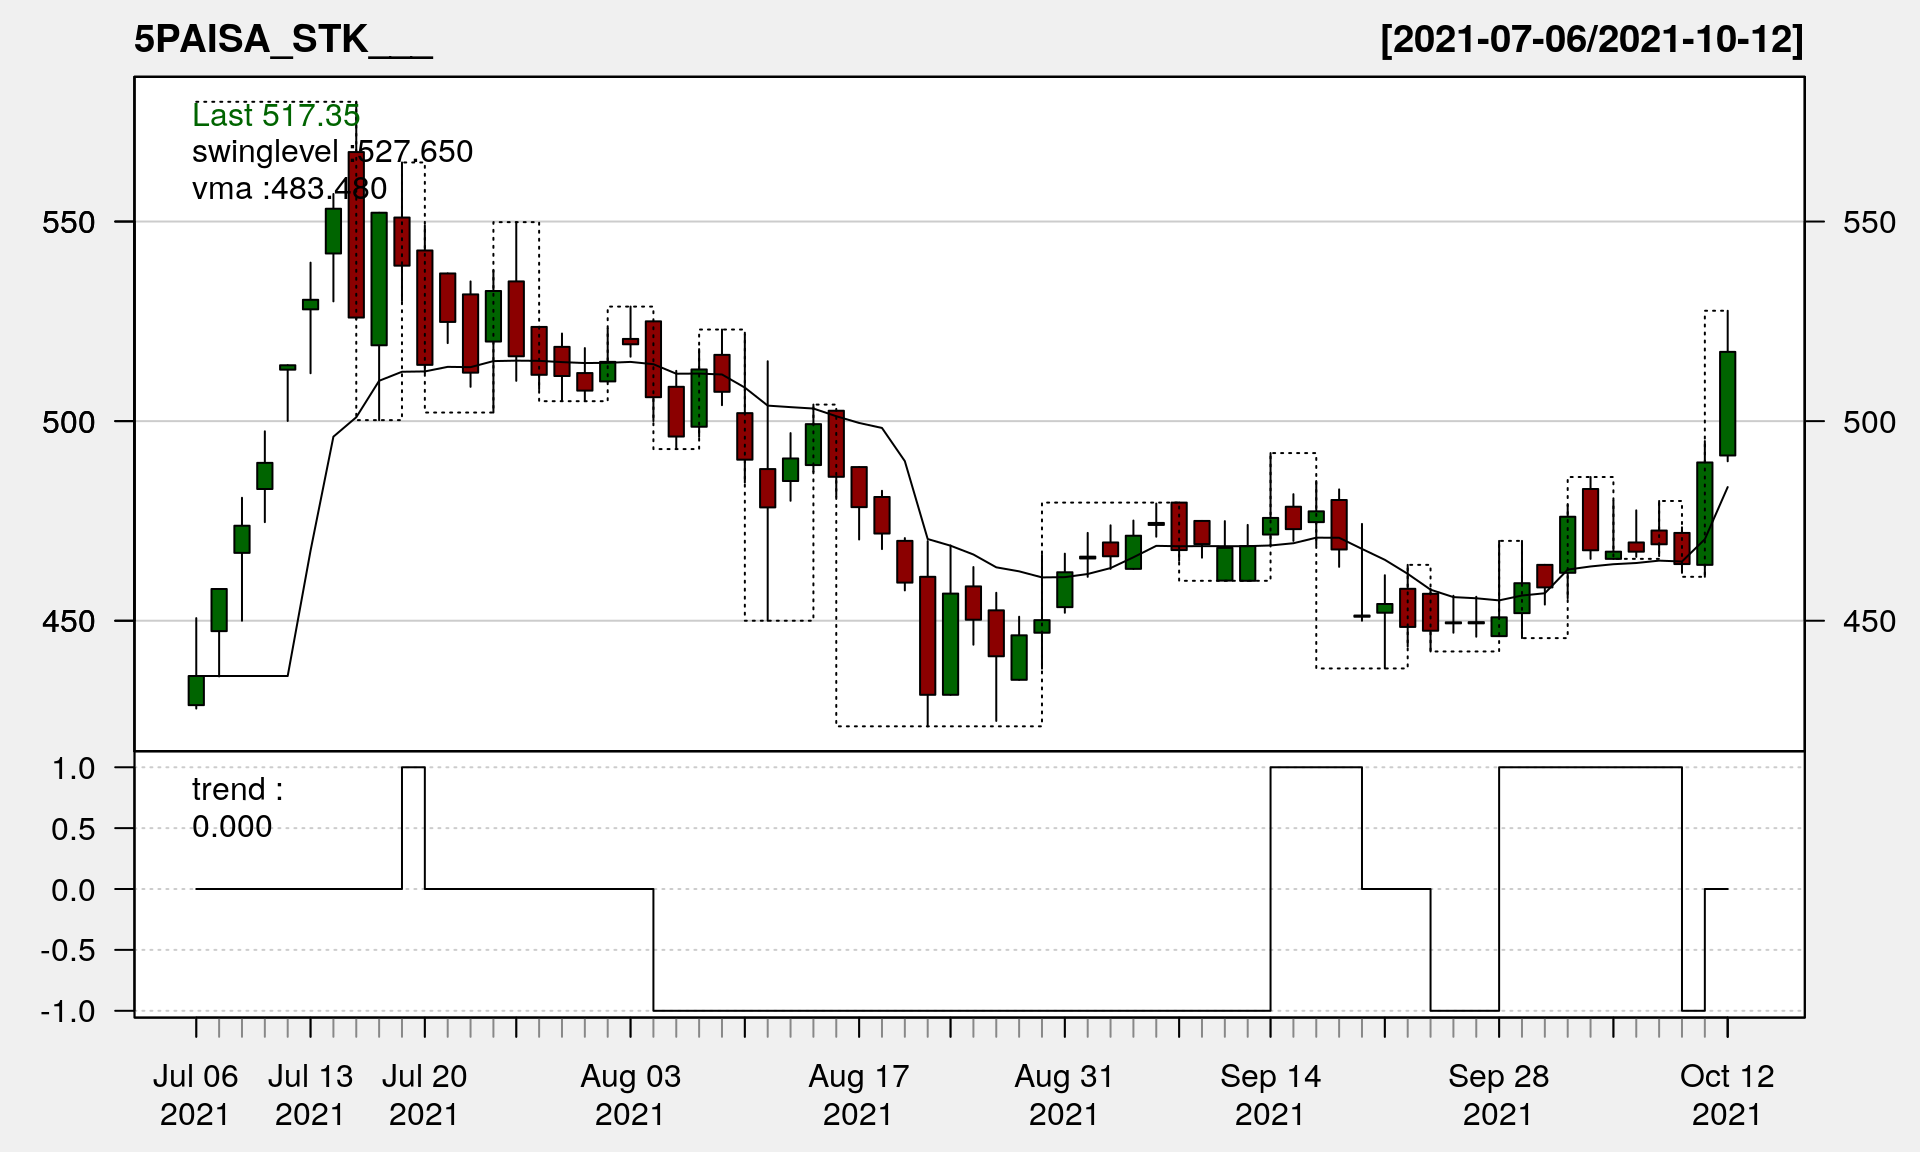
Task: Select the Aug 31 2021 axis label
Action: pos(1064,1095)
